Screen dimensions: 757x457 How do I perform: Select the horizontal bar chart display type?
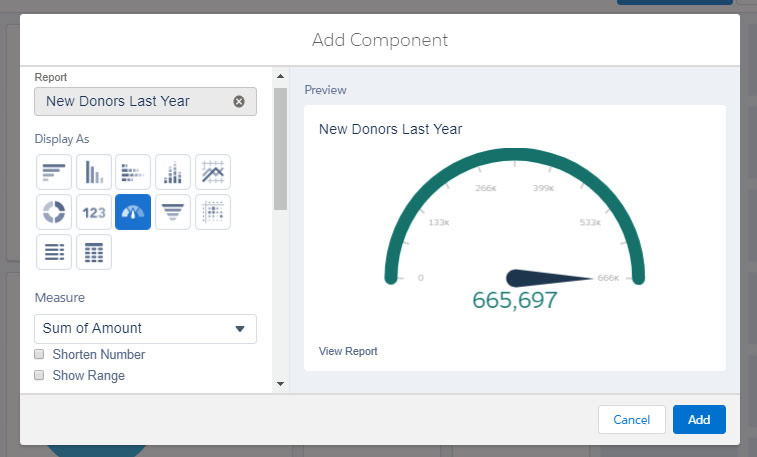tap(54, 172)
